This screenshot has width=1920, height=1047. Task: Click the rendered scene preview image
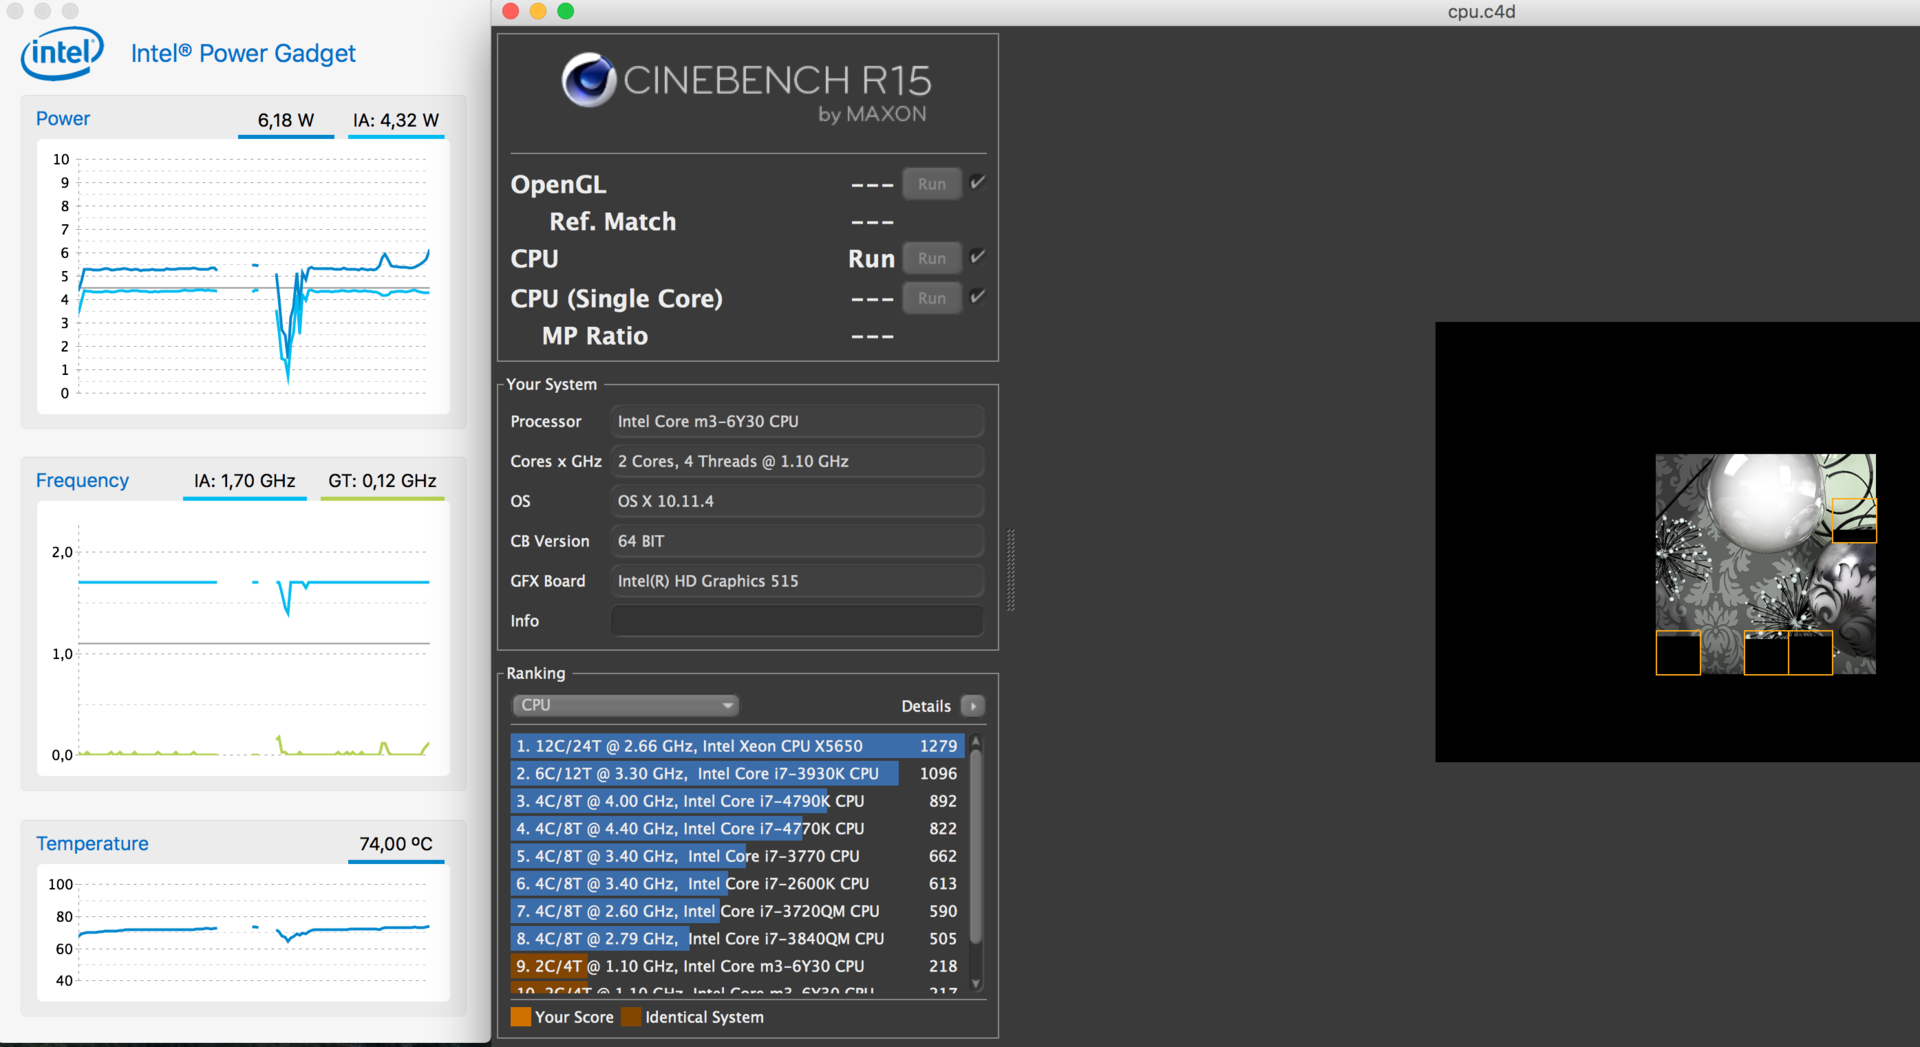click(1765, 564)
